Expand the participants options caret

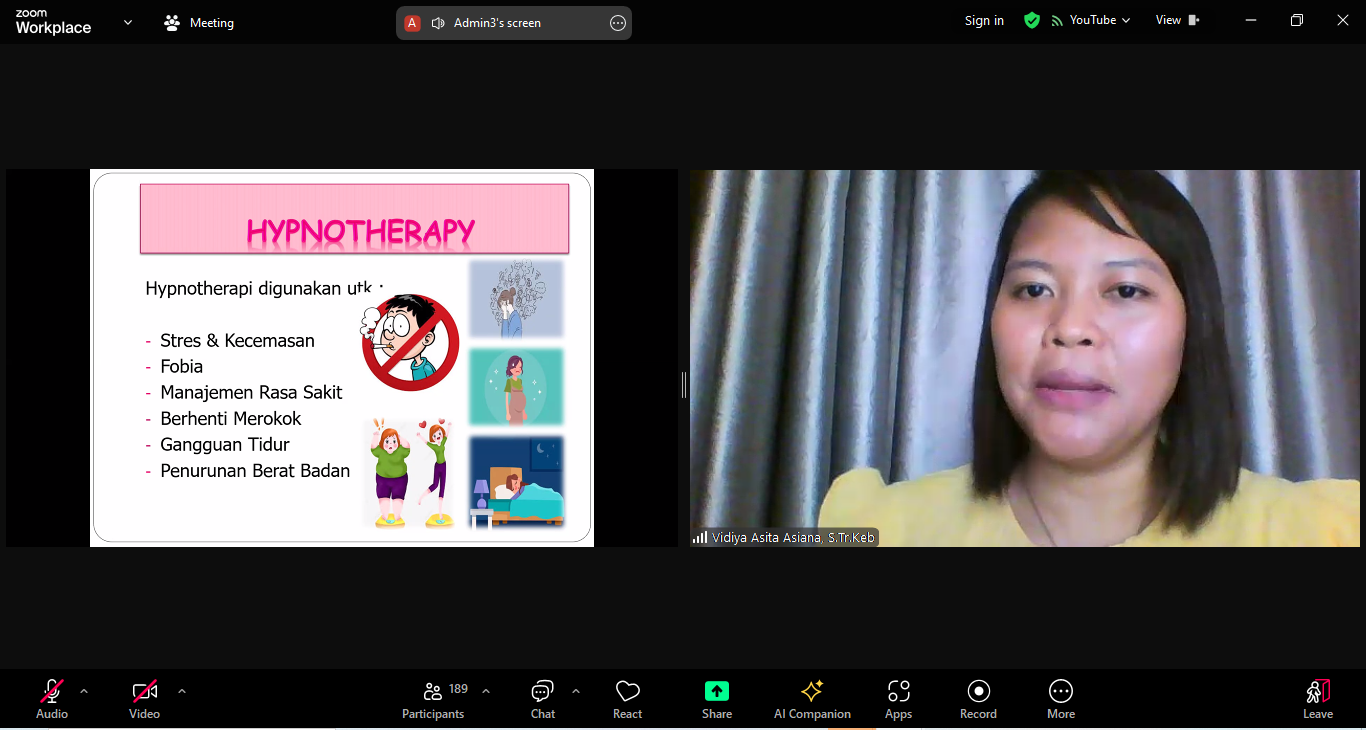[486, 691]
